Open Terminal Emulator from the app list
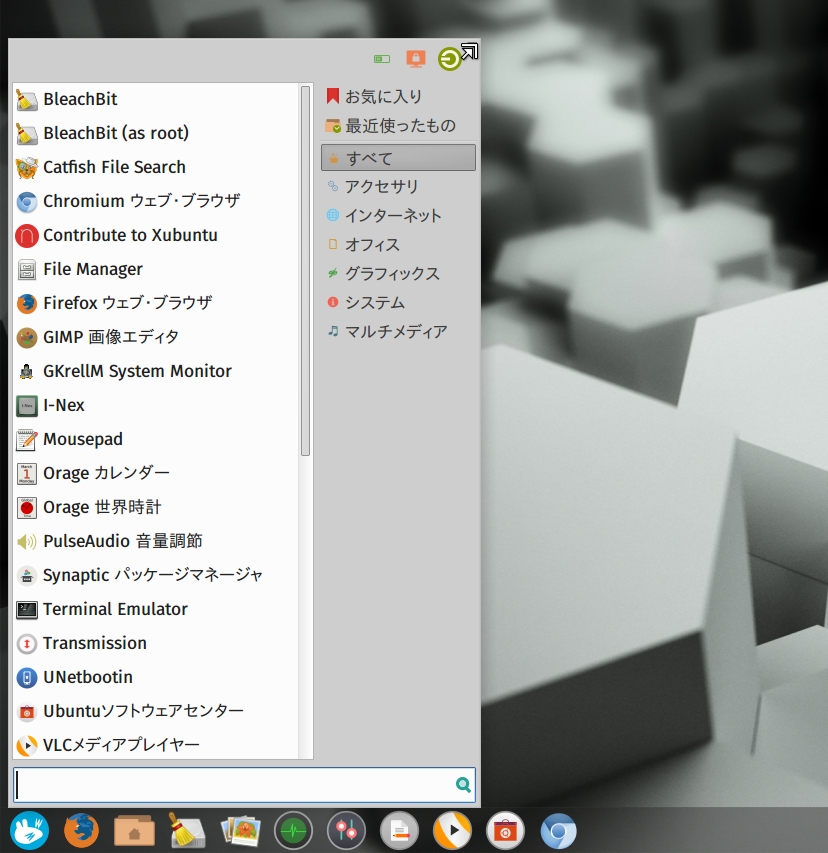The width and height of the screenshot is (828, 853). [x=115, y=609]
